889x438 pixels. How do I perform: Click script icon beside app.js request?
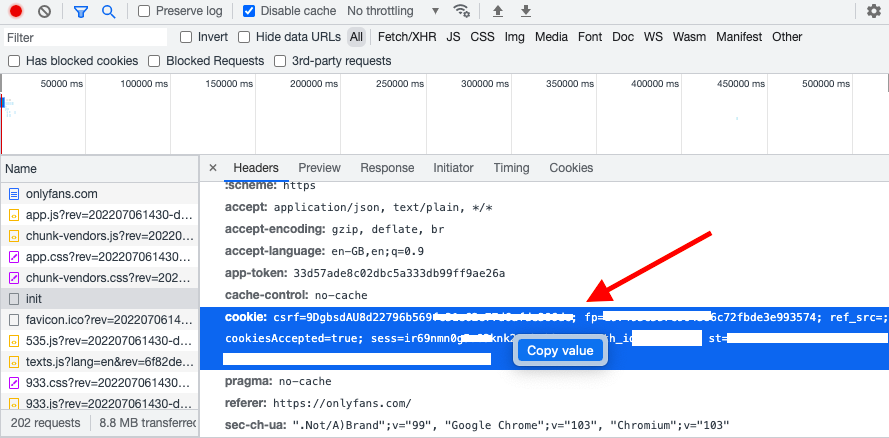tap(14, 215)
